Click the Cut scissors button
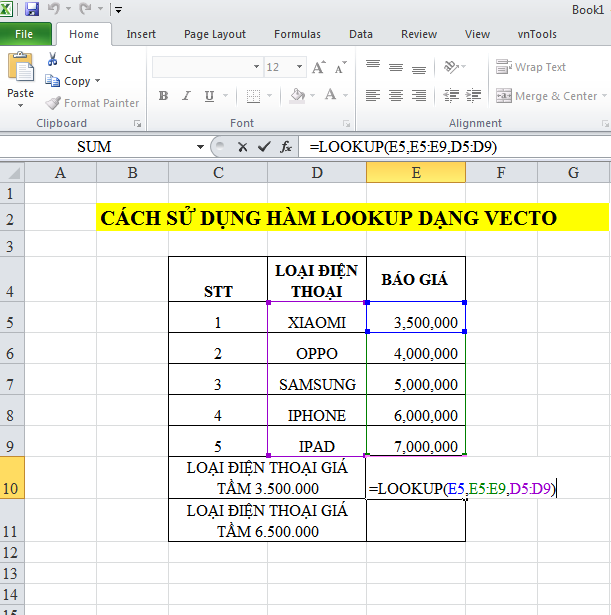Image resolution: width=611 pixels, height=615 pixels. tap(64, 59)
